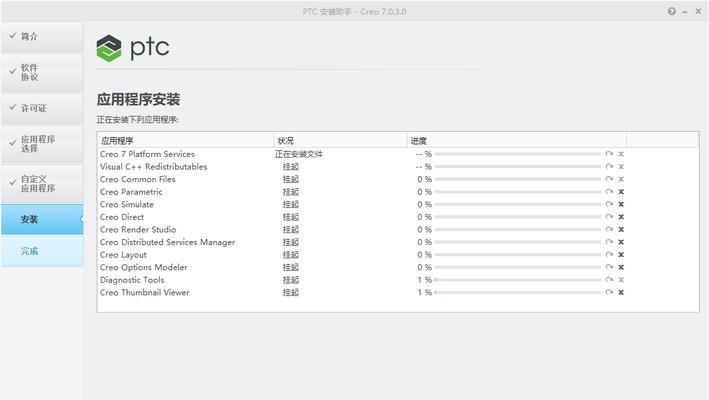The height and width of the screenshot is (400, 709).
Task: Click retry icon for Creo Layout
Action: point(609,255)
